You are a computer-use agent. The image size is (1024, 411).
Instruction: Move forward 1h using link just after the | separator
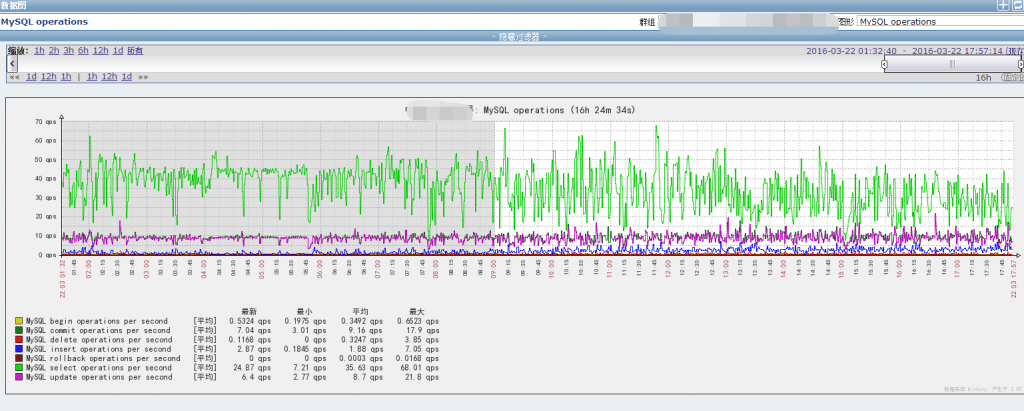92,76
